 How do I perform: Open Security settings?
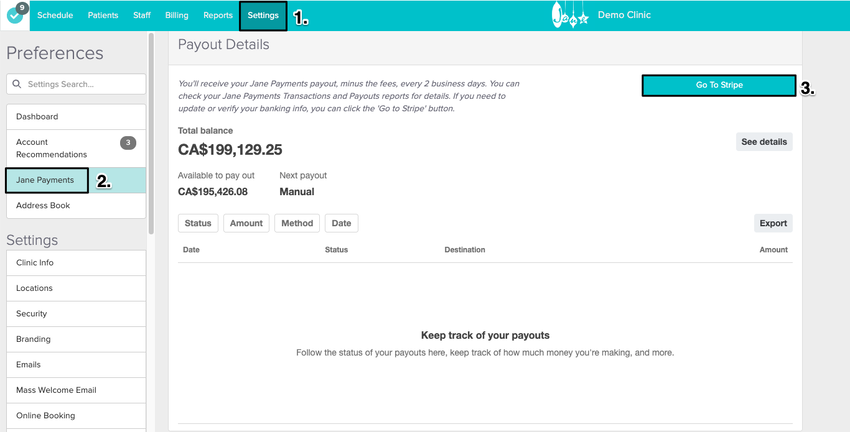click(76, 313)
